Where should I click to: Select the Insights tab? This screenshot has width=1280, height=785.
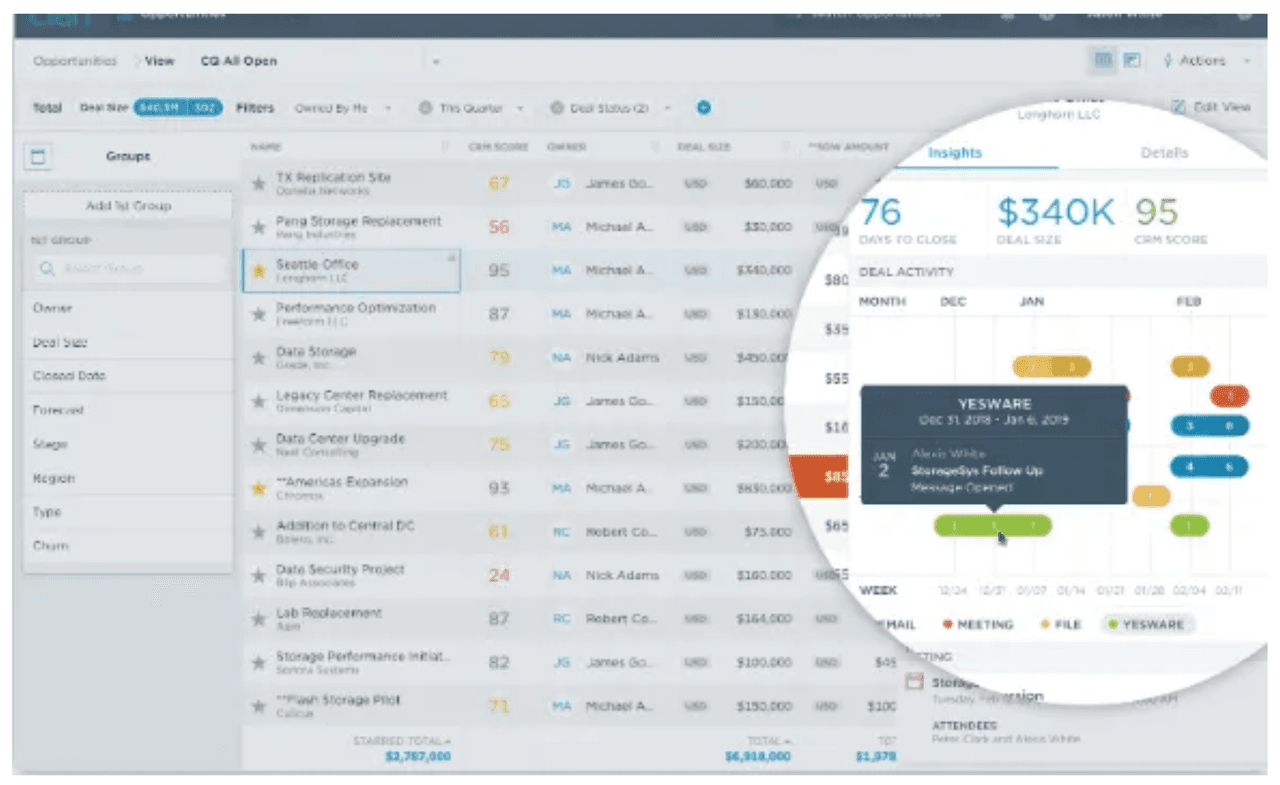pos(954,153)
